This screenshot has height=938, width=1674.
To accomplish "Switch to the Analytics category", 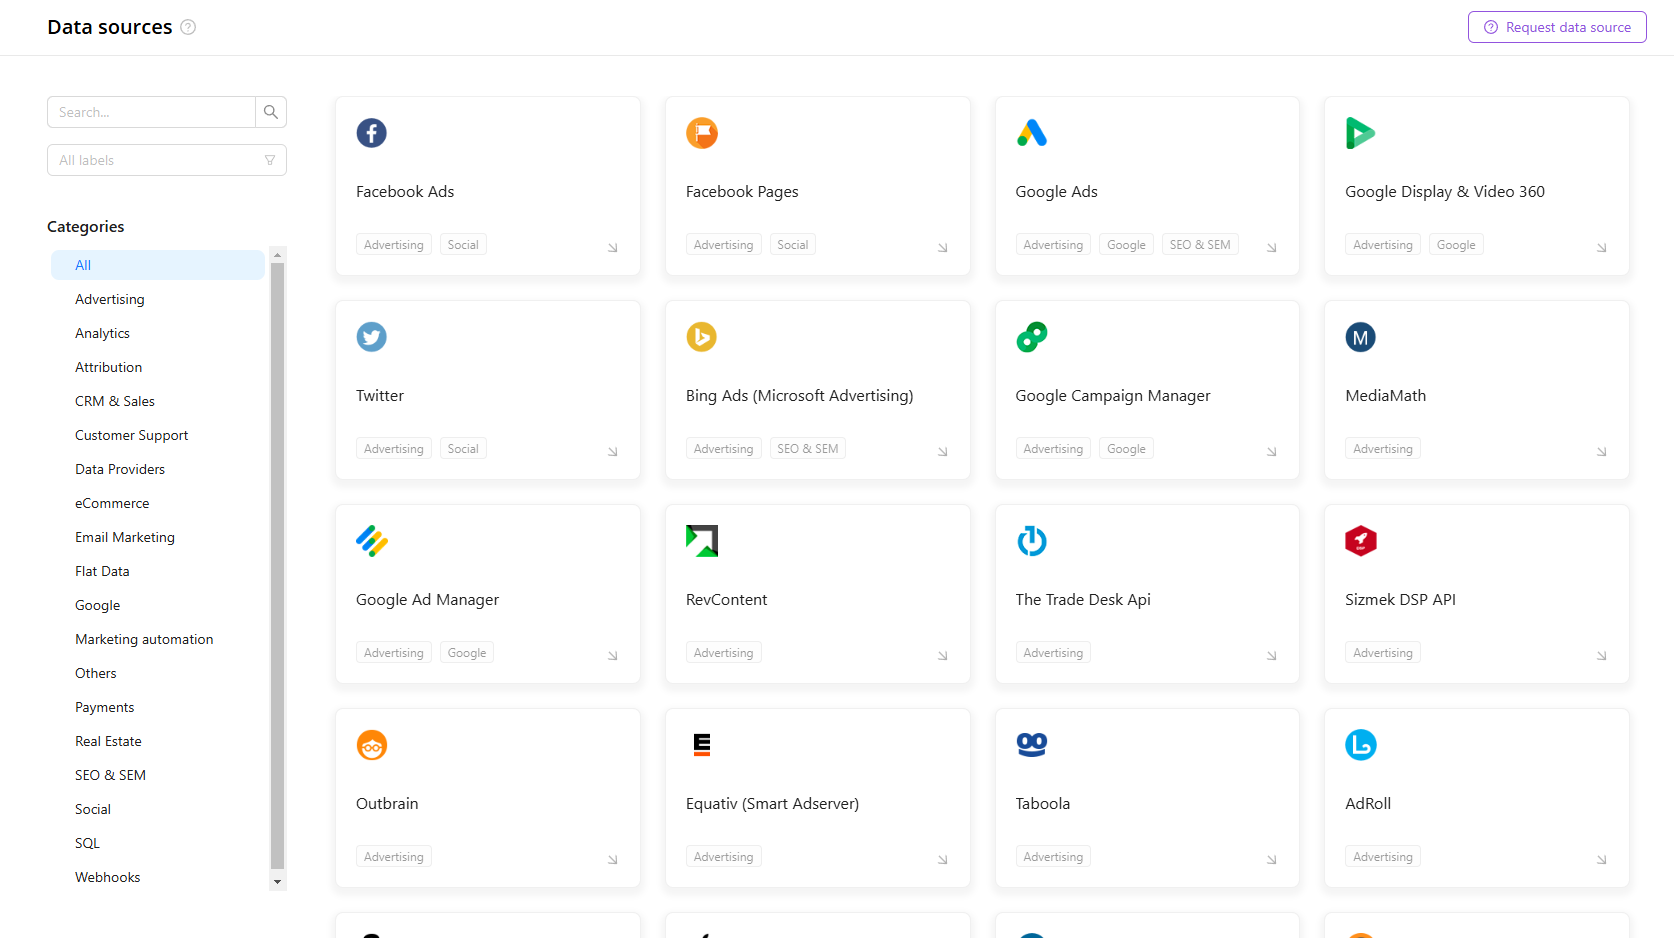I will click(102, 333).
